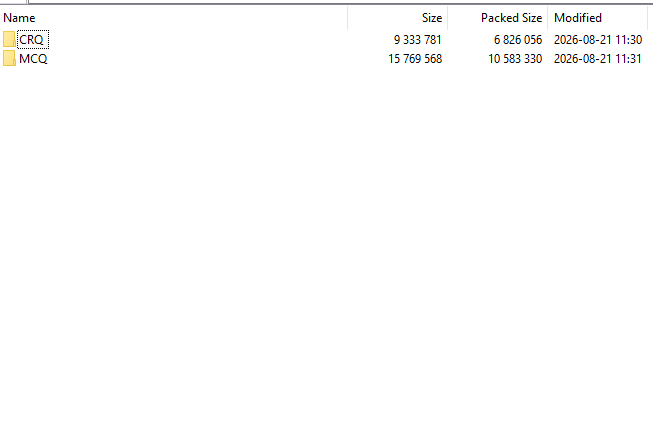Click CRQ packed size 6 826 056
This screenshot has height=431, width=653.
(x=518, y=40)
